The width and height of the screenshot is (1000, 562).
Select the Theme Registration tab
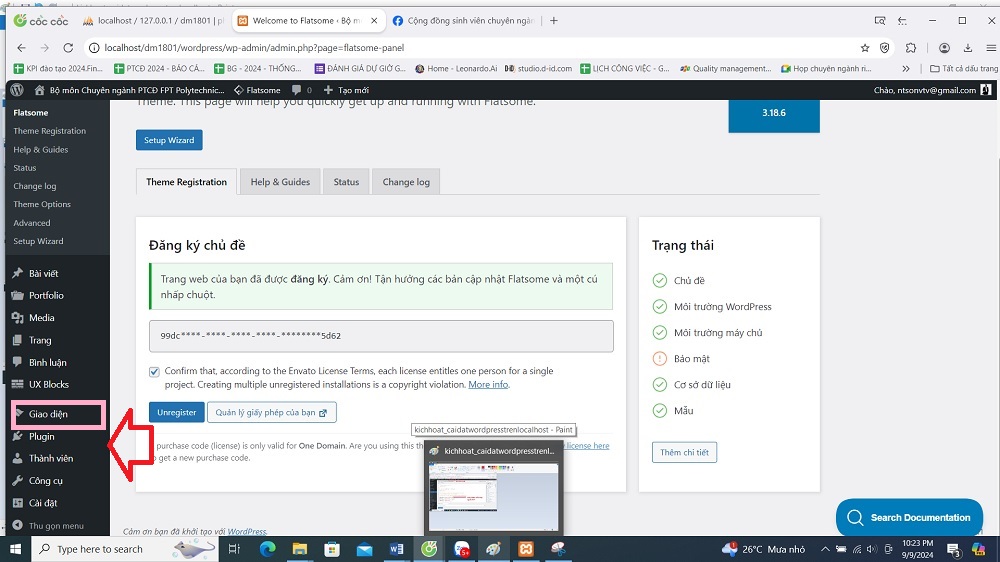[x=186, y=182]
